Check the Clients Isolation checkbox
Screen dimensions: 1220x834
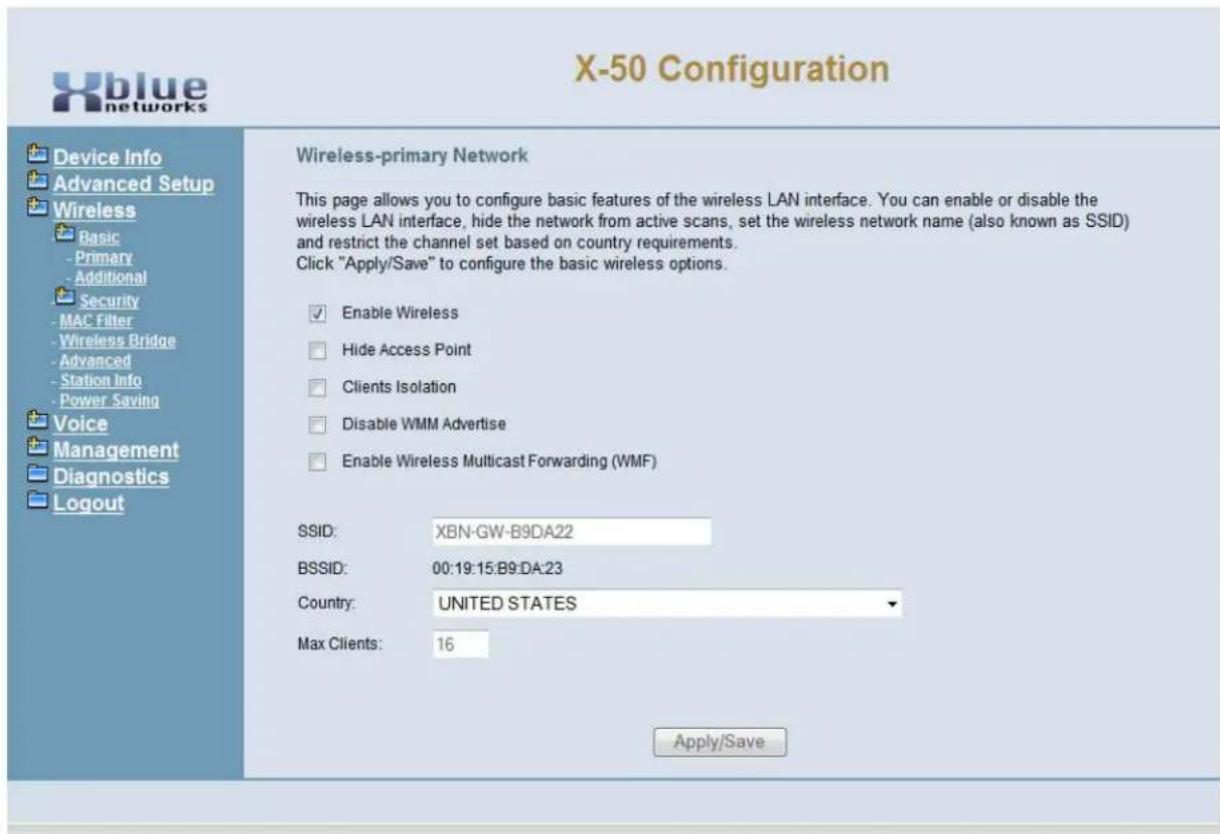[x=317, y=388]
